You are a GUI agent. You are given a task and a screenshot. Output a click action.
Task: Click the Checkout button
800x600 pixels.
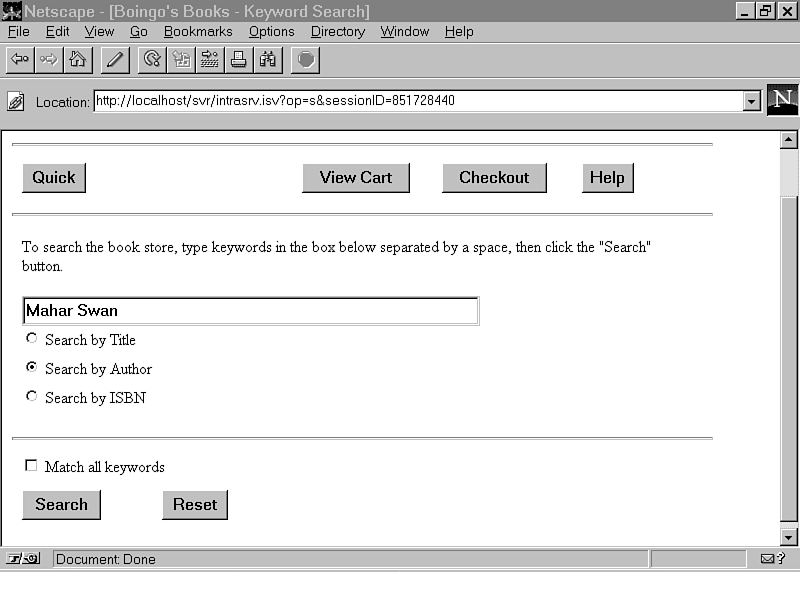click(494, 178)
